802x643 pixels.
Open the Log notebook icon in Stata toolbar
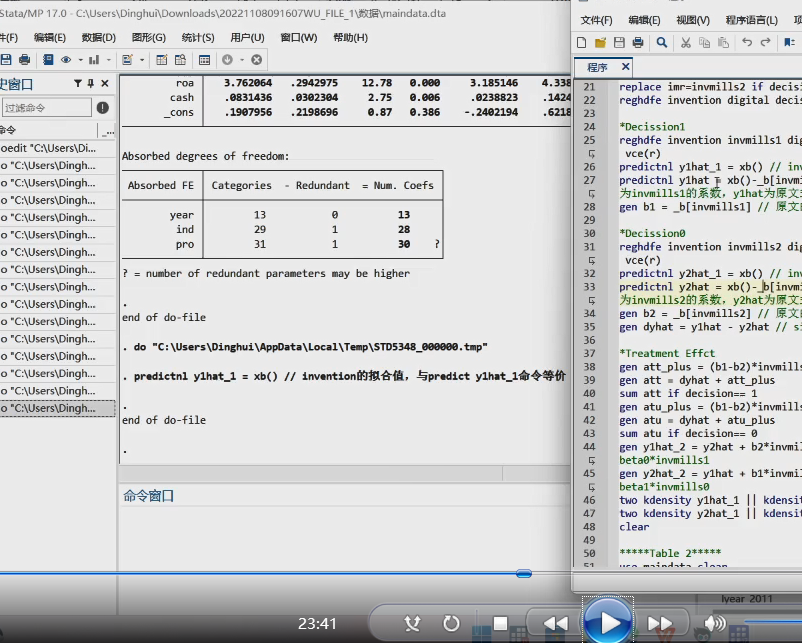(x=48, y=60)
